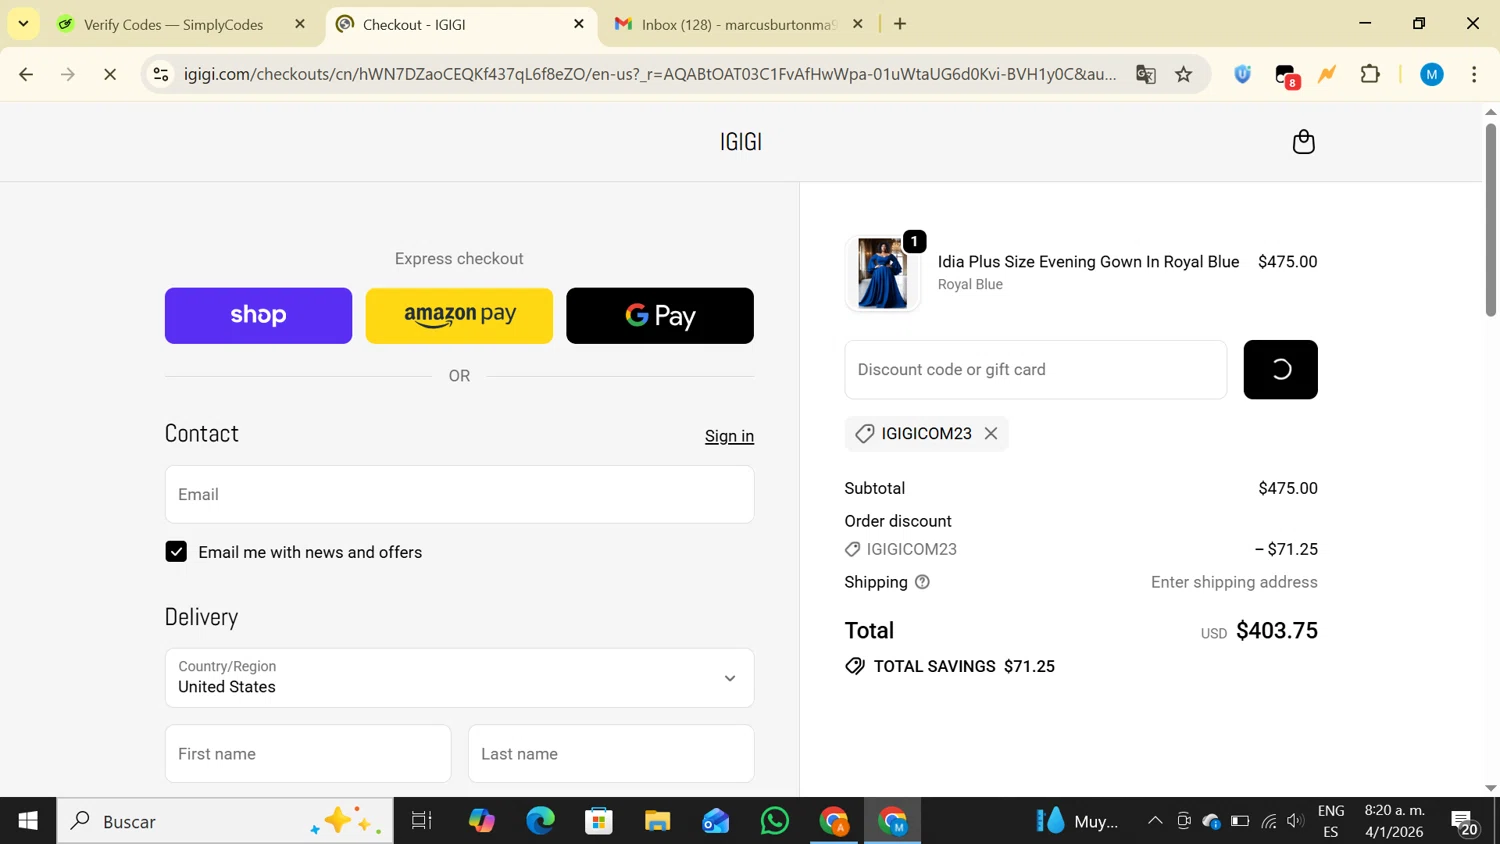
Task: Open the shopping bag cart icon
Action: (x=1303, y=142)
